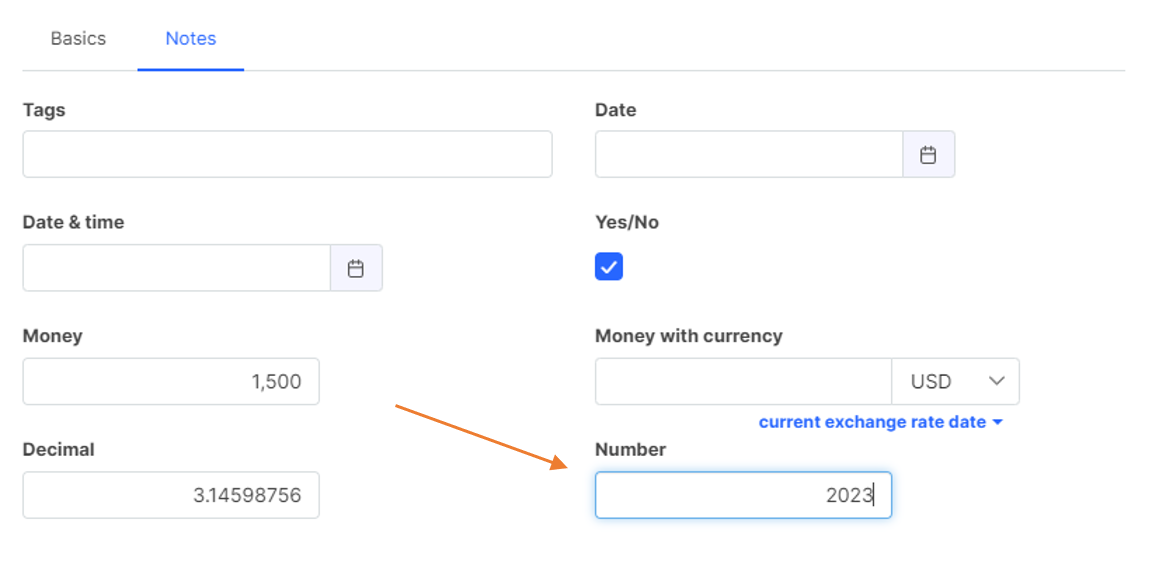Screen dimensions: 1175x588
Task: Click the Money with currency label
Action: point(689,336)
